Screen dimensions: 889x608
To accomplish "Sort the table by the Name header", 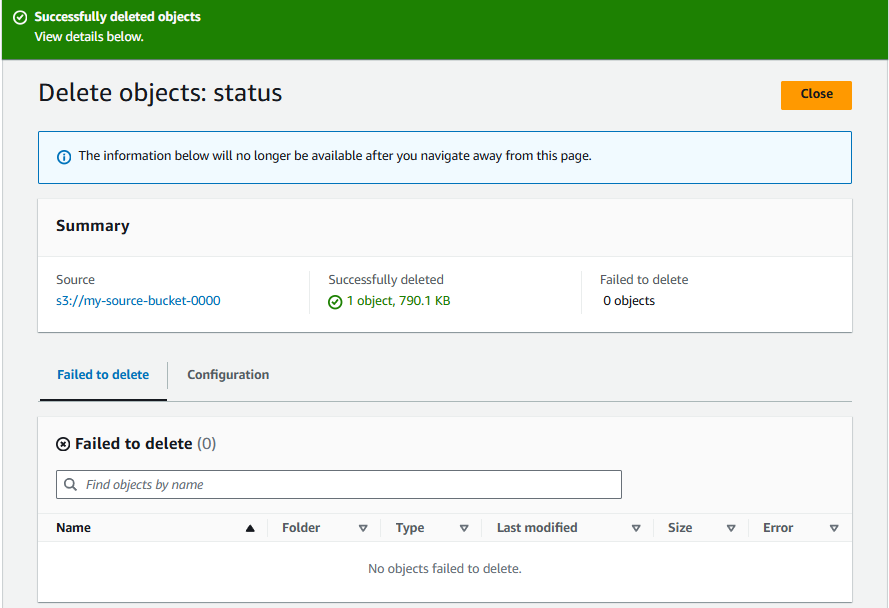I will point(73,527).
